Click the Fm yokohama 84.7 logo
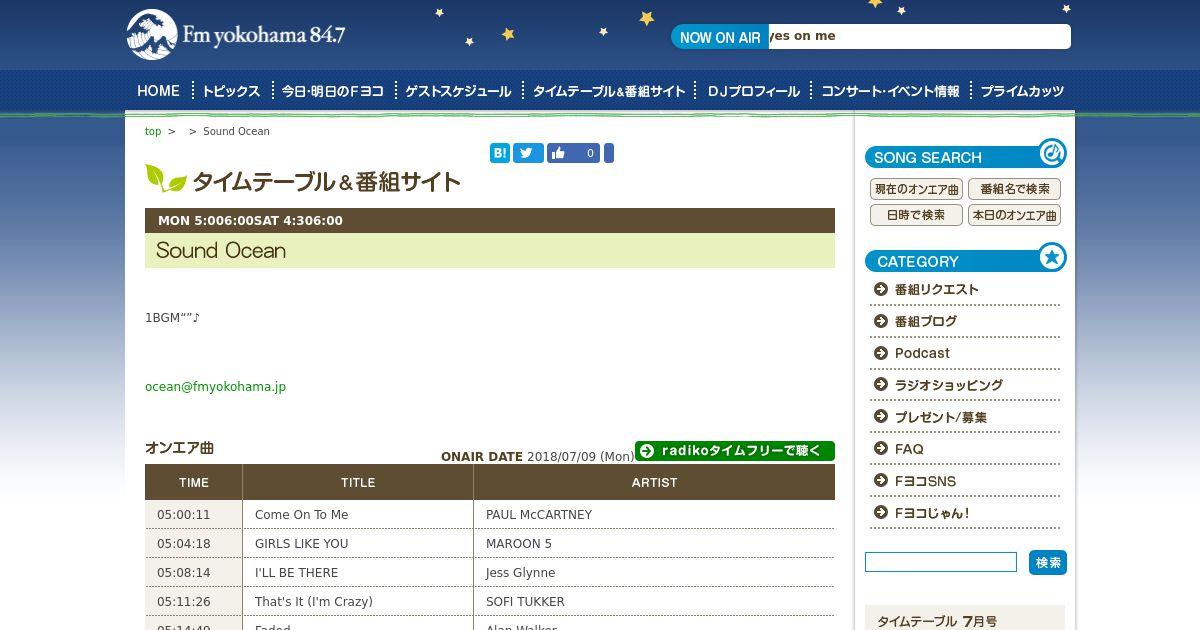This screenshot has height=630, width=1200. (236, 35)
